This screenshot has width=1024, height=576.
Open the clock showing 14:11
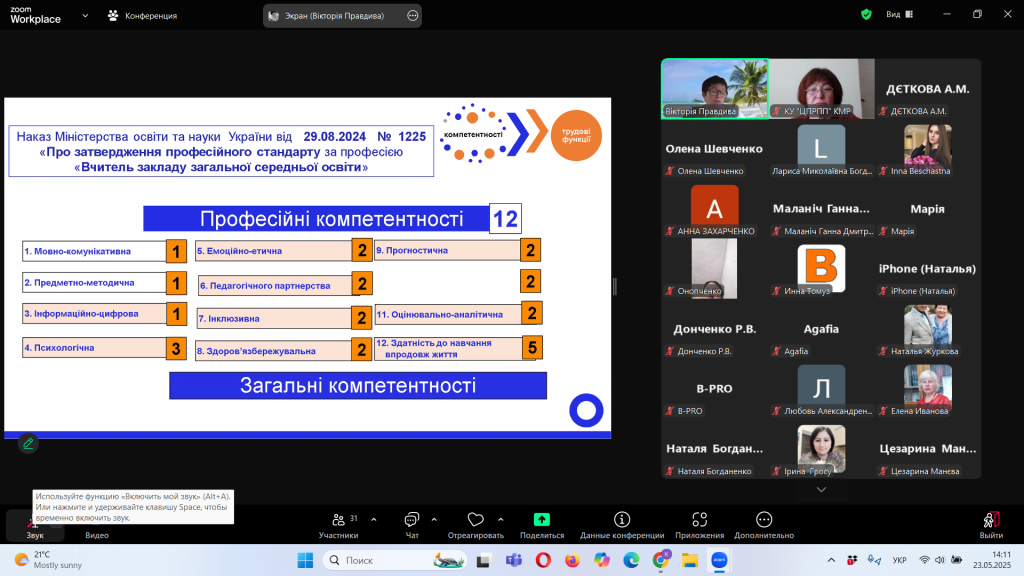pyautogui.click(x=991, y=560)
